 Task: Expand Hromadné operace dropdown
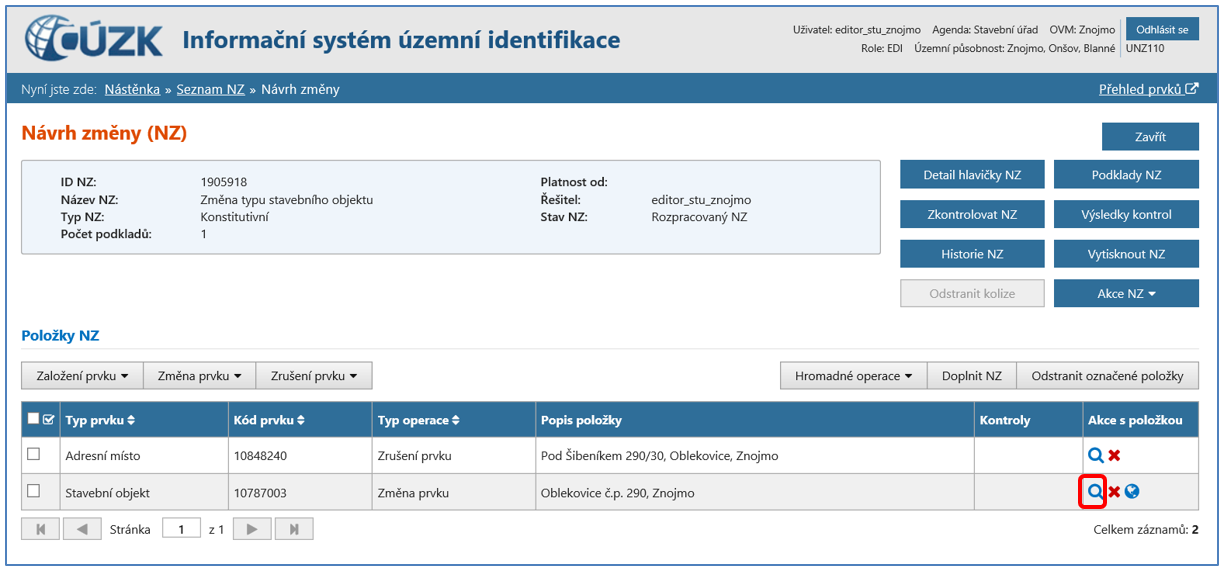853,376
